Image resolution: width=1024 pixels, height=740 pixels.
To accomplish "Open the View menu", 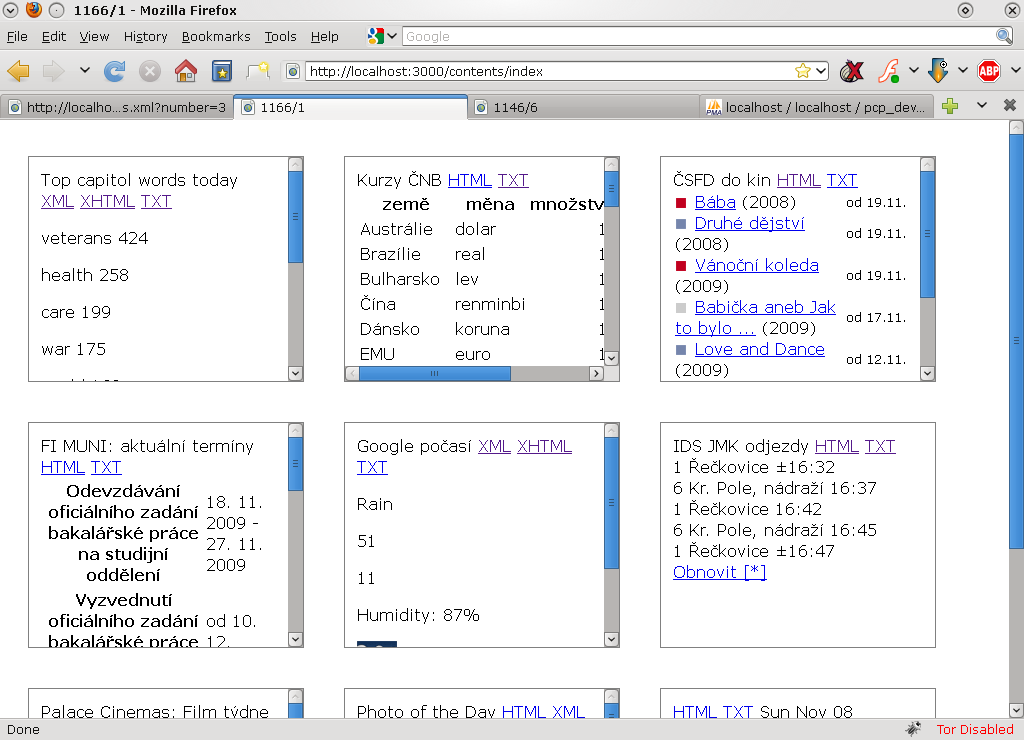I will (94, 37).
